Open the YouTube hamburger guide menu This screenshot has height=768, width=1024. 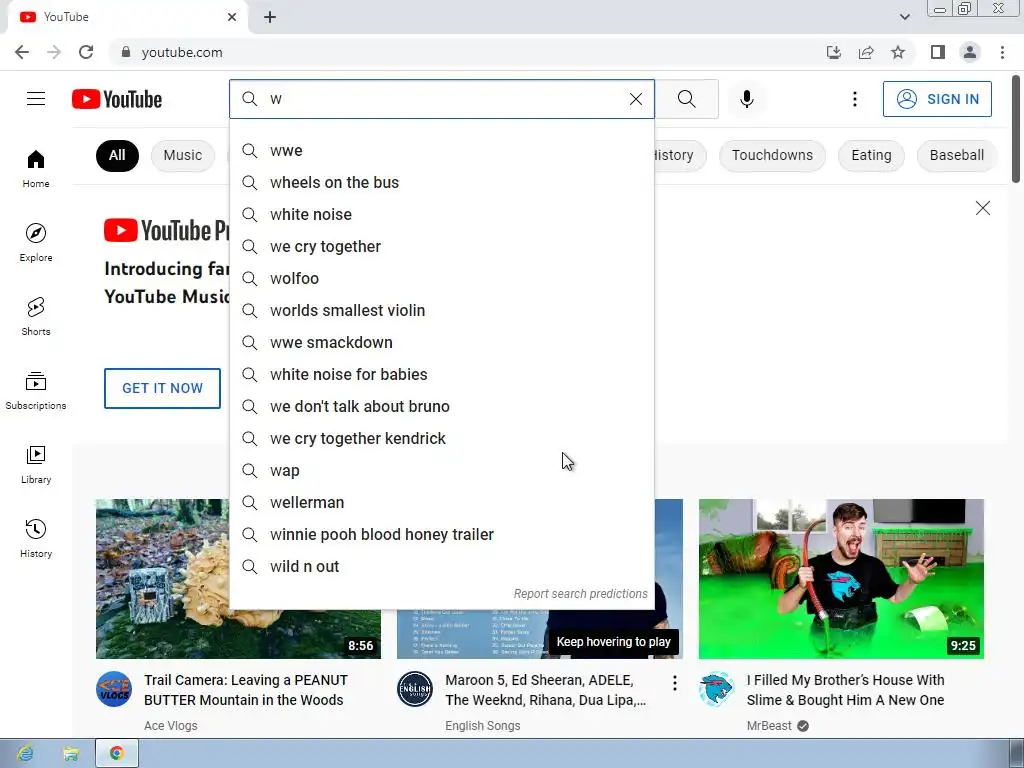point(36,99)
